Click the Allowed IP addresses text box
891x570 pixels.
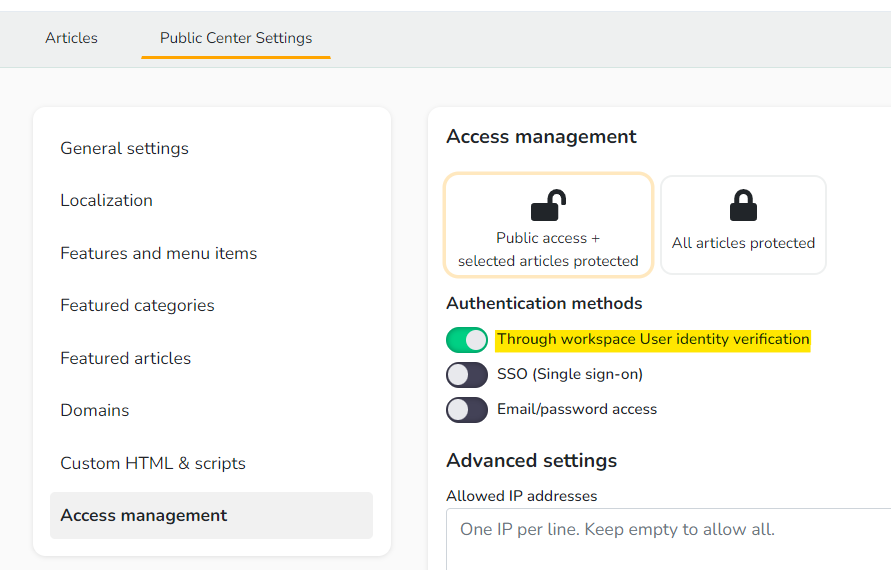tap(668, 539)
